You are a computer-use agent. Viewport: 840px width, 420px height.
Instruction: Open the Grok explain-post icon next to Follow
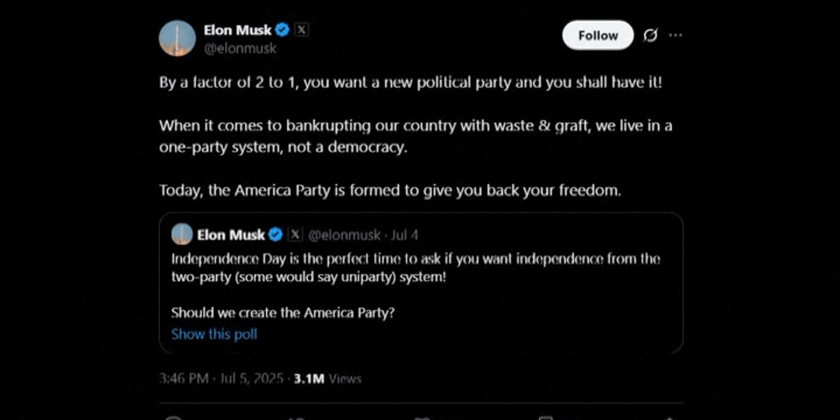click(x=650, y=35)
